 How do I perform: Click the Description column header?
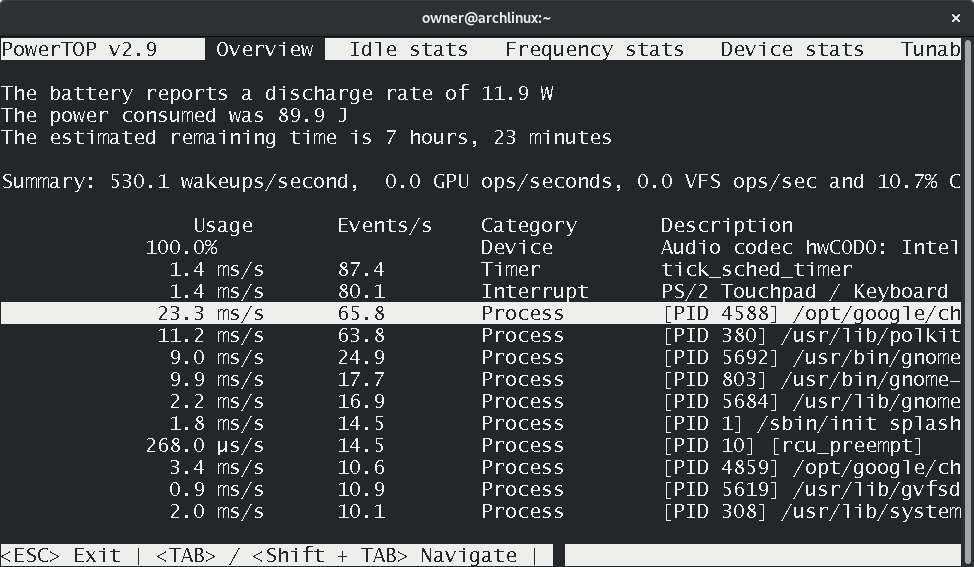tap(727, 225)
